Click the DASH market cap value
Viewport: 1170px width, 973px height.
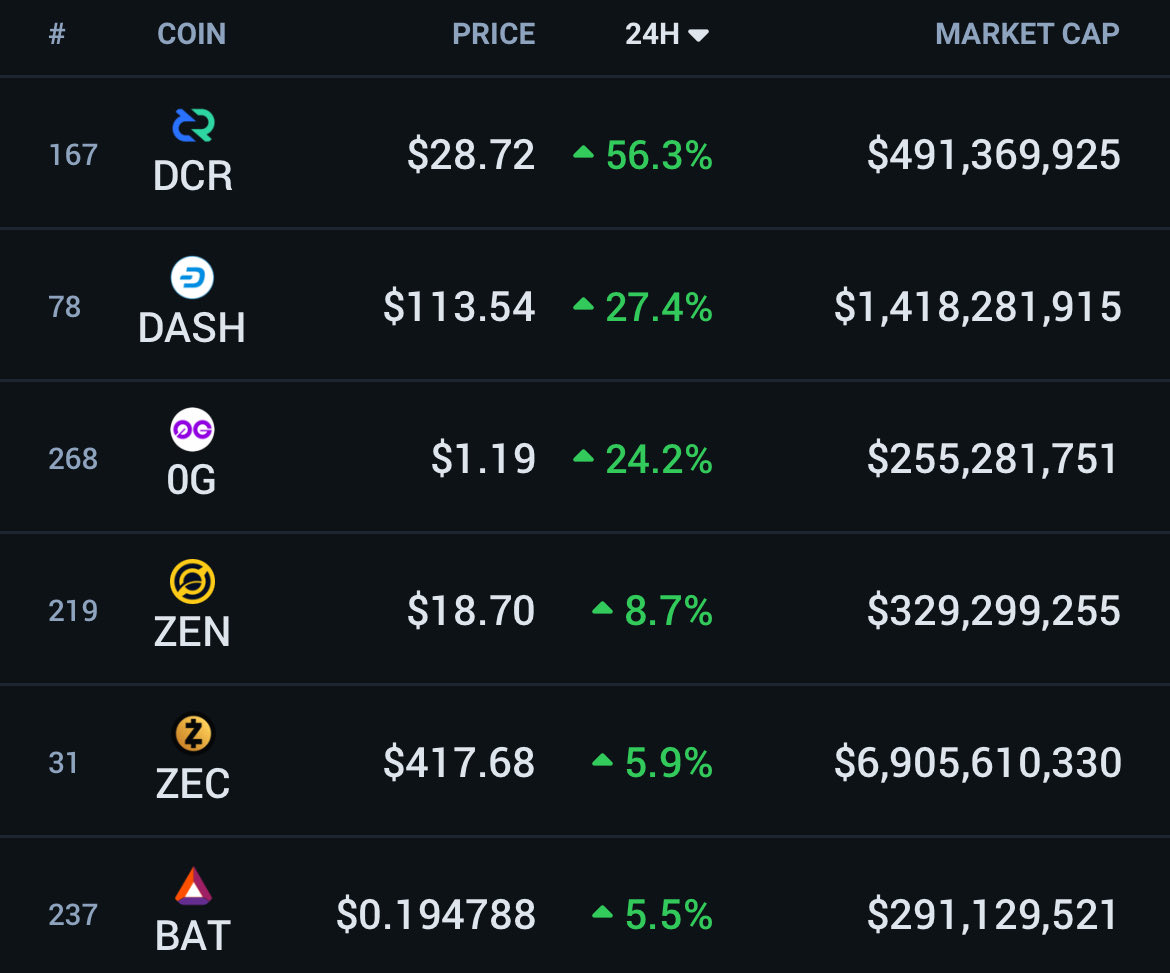[x=977, y=307]
